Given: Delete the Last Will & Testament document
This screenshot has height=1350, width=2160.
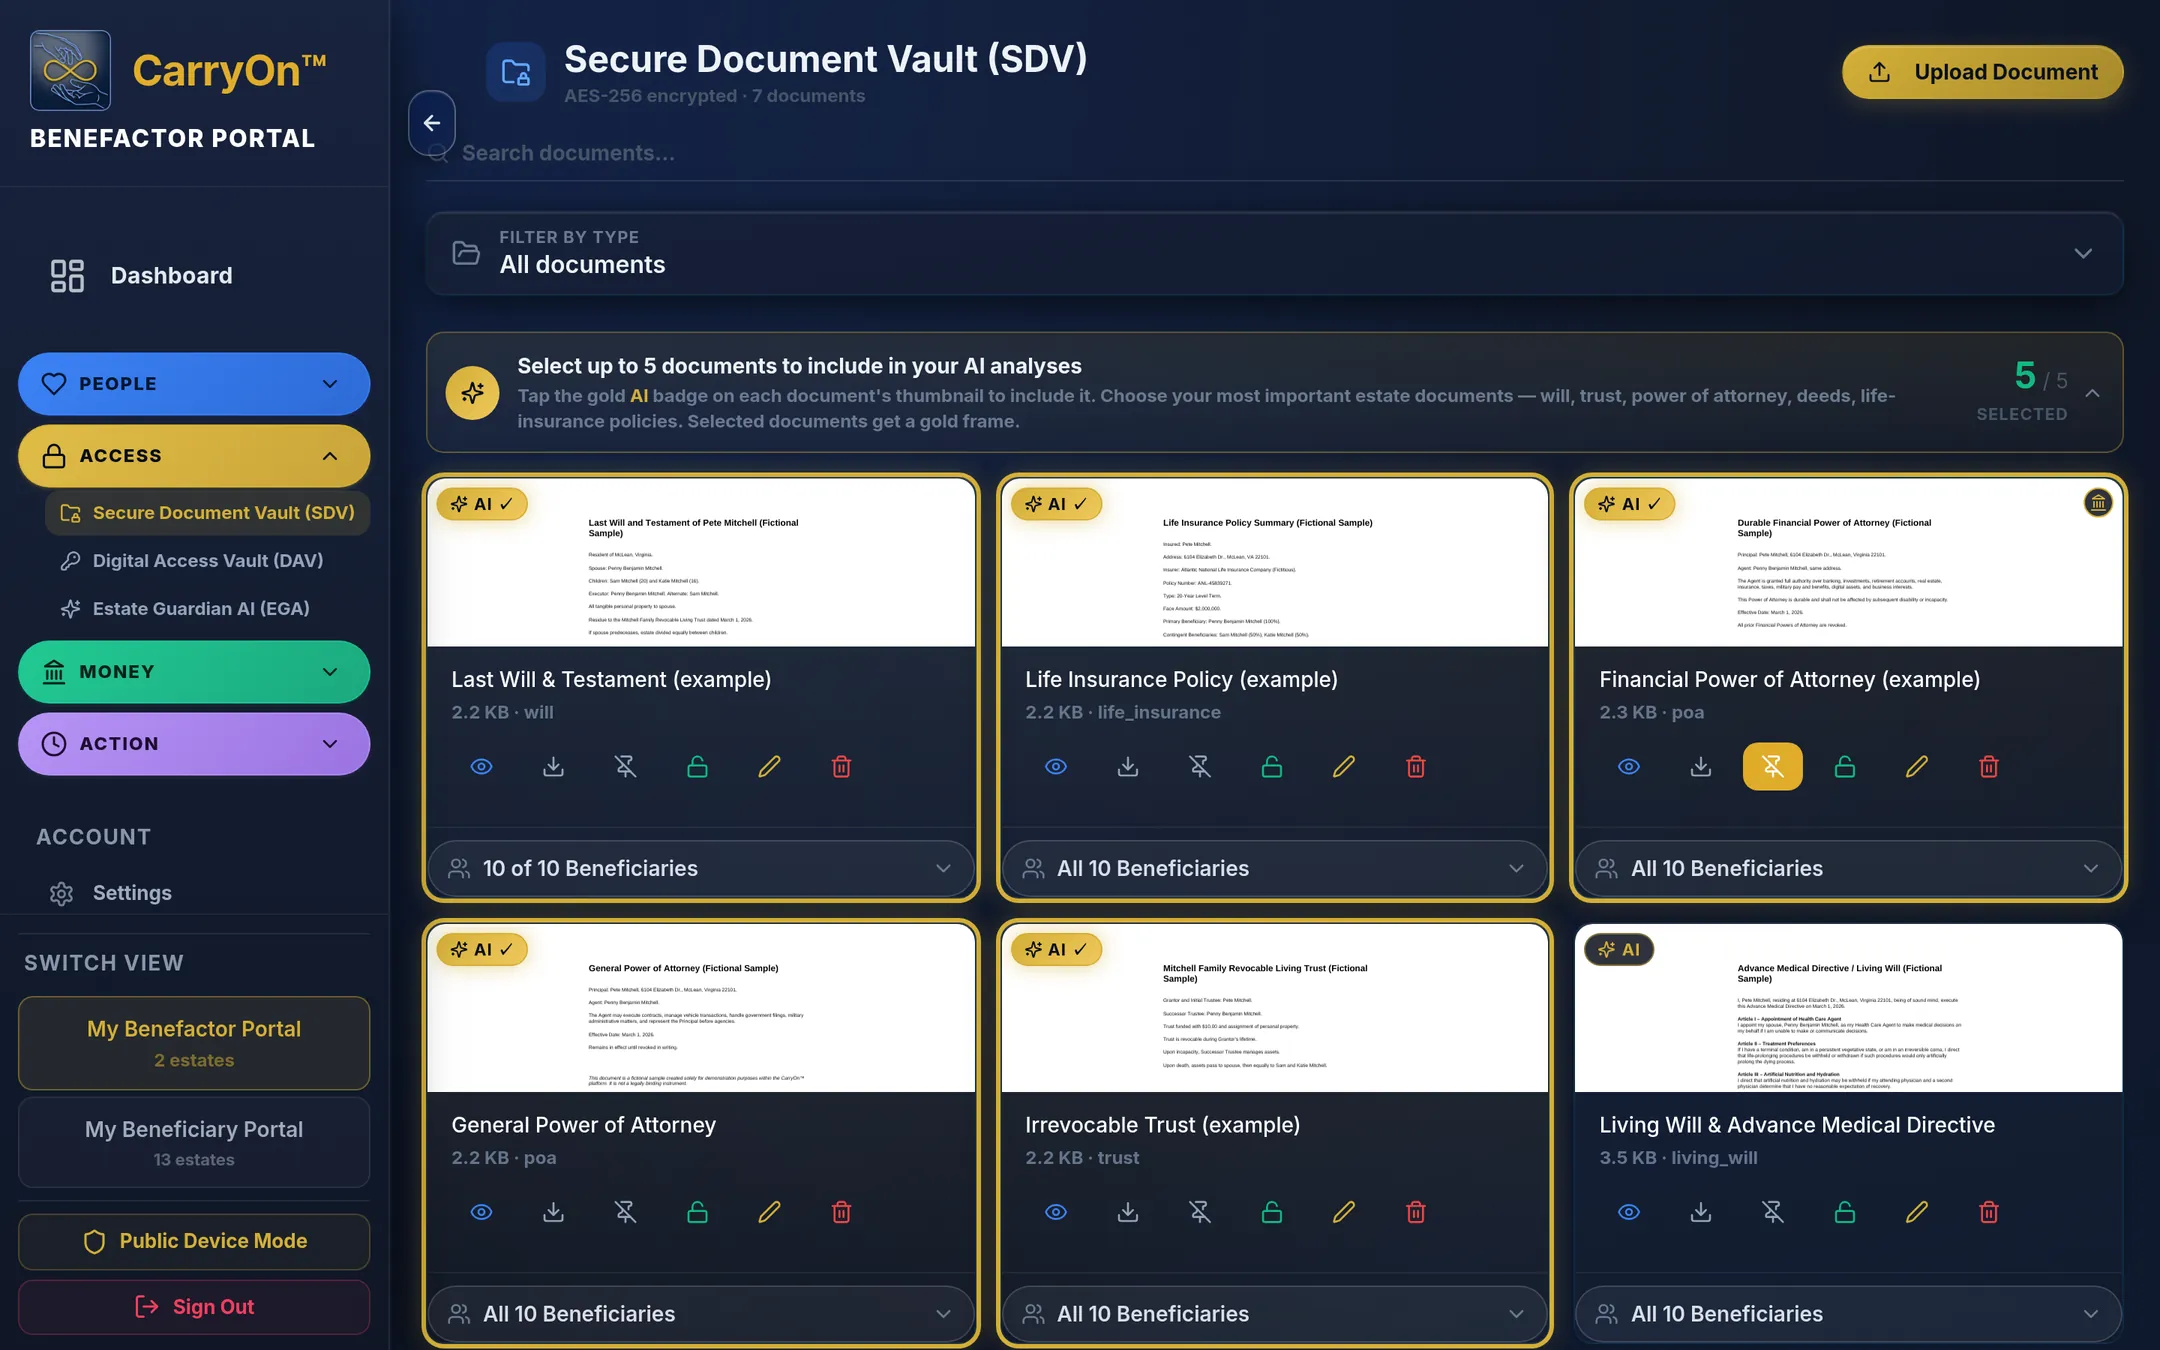Looking at the screenshot, I should 841,767.
